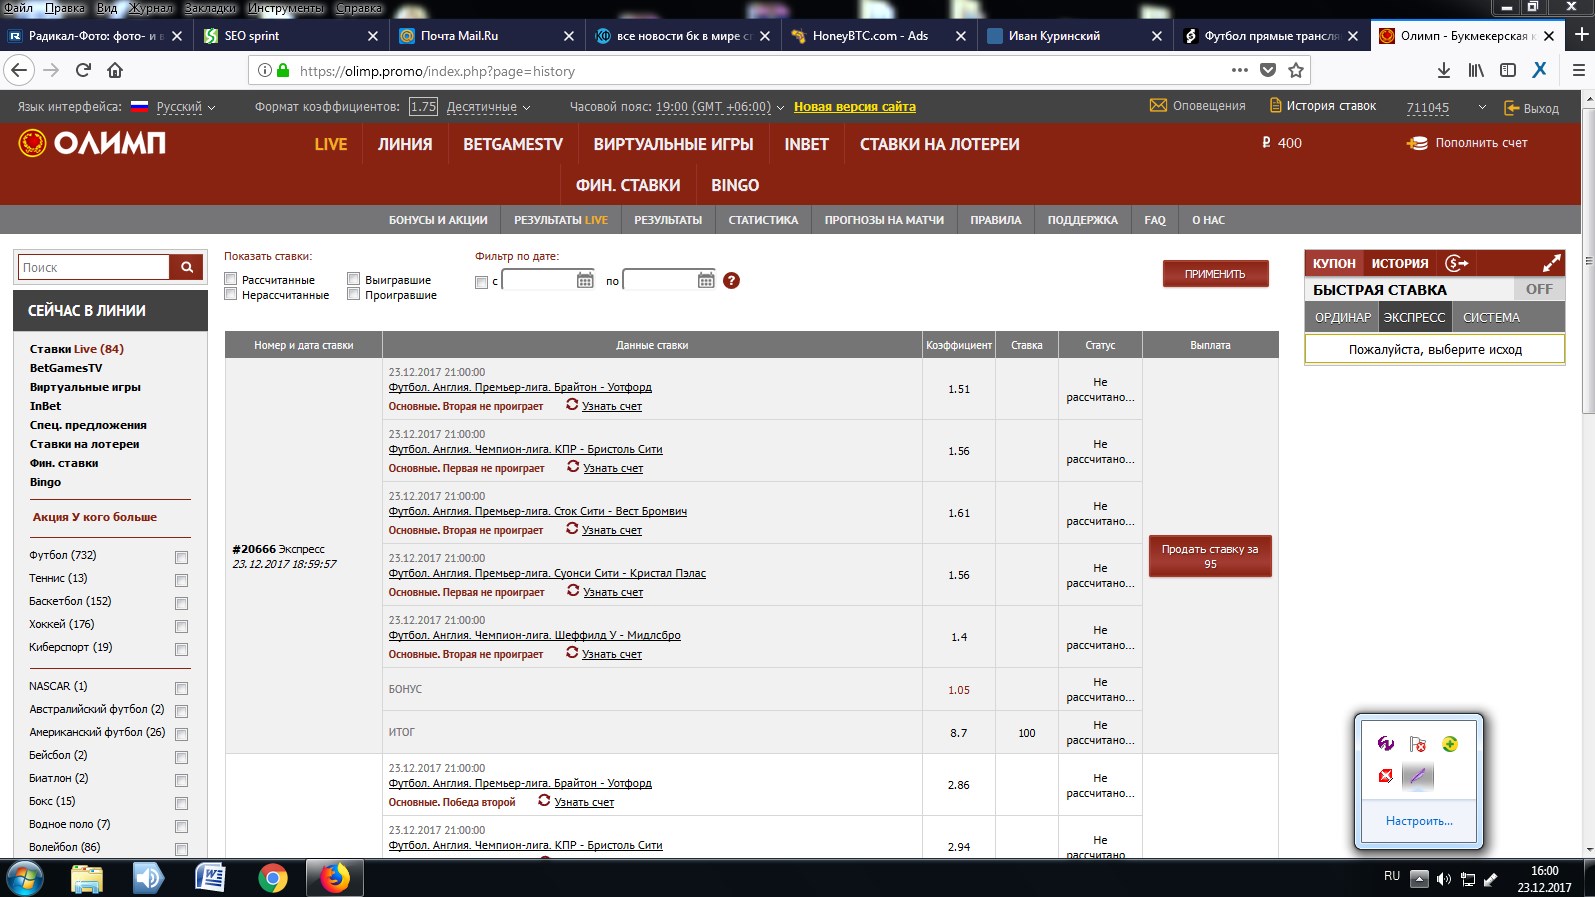Click the ПРИМЕНИТЬ button
Viewport: 1595px width, 897px height.
pyautogui.click(x=1215, y=274)
